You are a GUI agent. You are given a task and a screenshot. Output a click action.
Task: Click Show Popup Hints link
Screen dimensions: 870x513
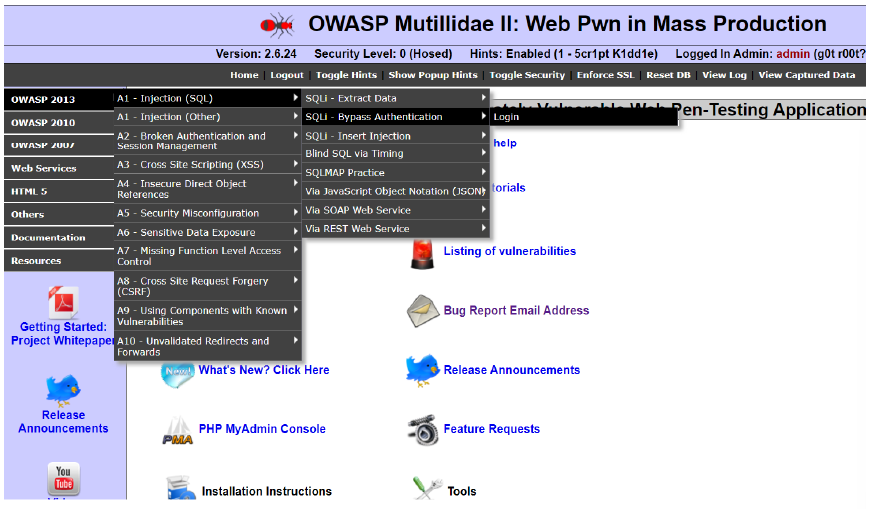point(433,75)
